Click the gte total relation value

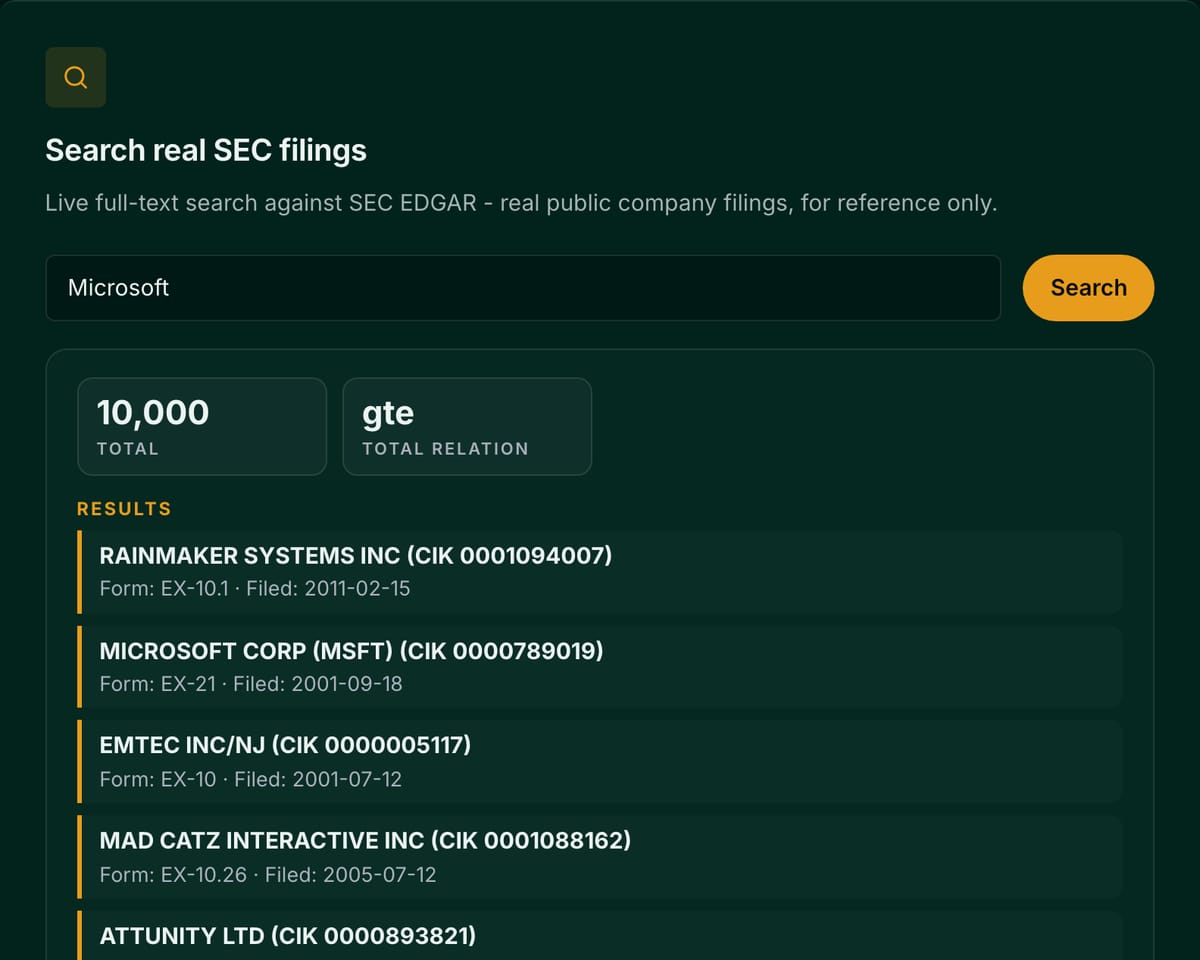[388, 413]
